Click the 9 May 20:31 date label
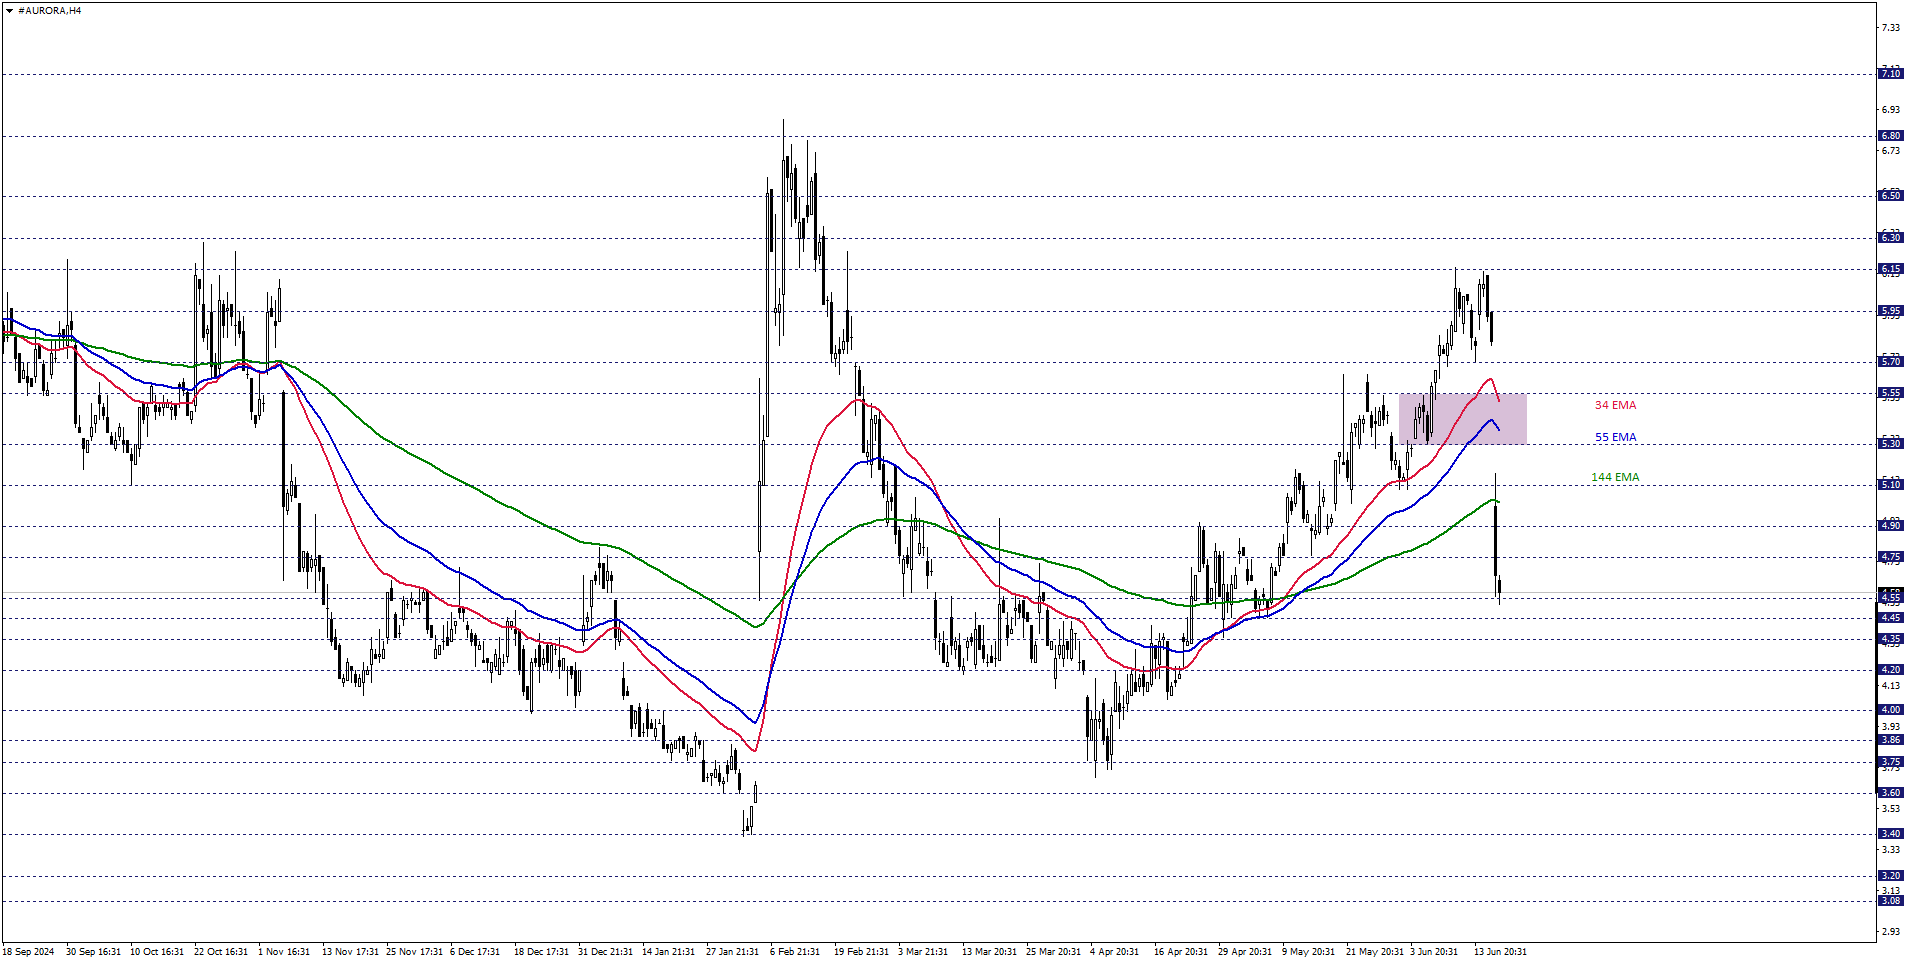1916x963 pixels. 1308,952
